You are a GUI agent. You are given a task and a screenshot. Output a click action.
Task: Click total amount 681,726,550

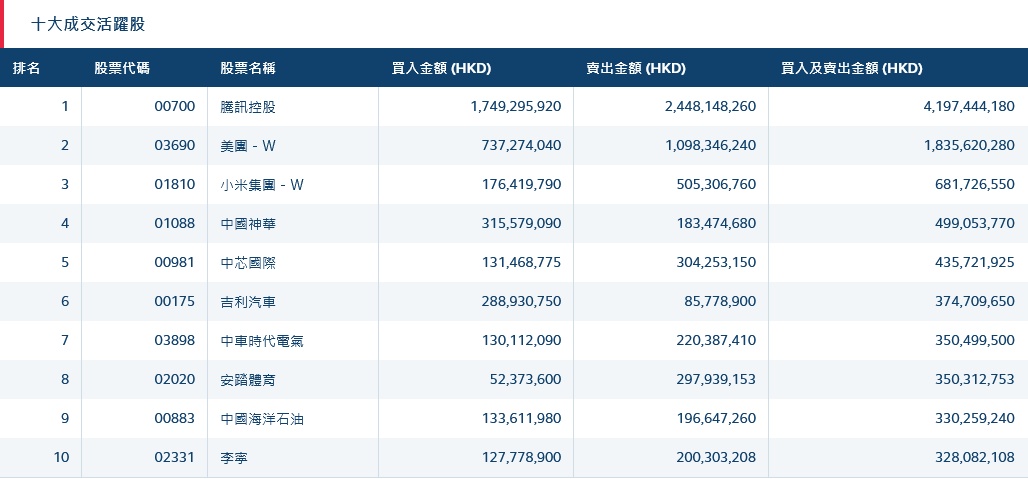click(x=975, y=185)
